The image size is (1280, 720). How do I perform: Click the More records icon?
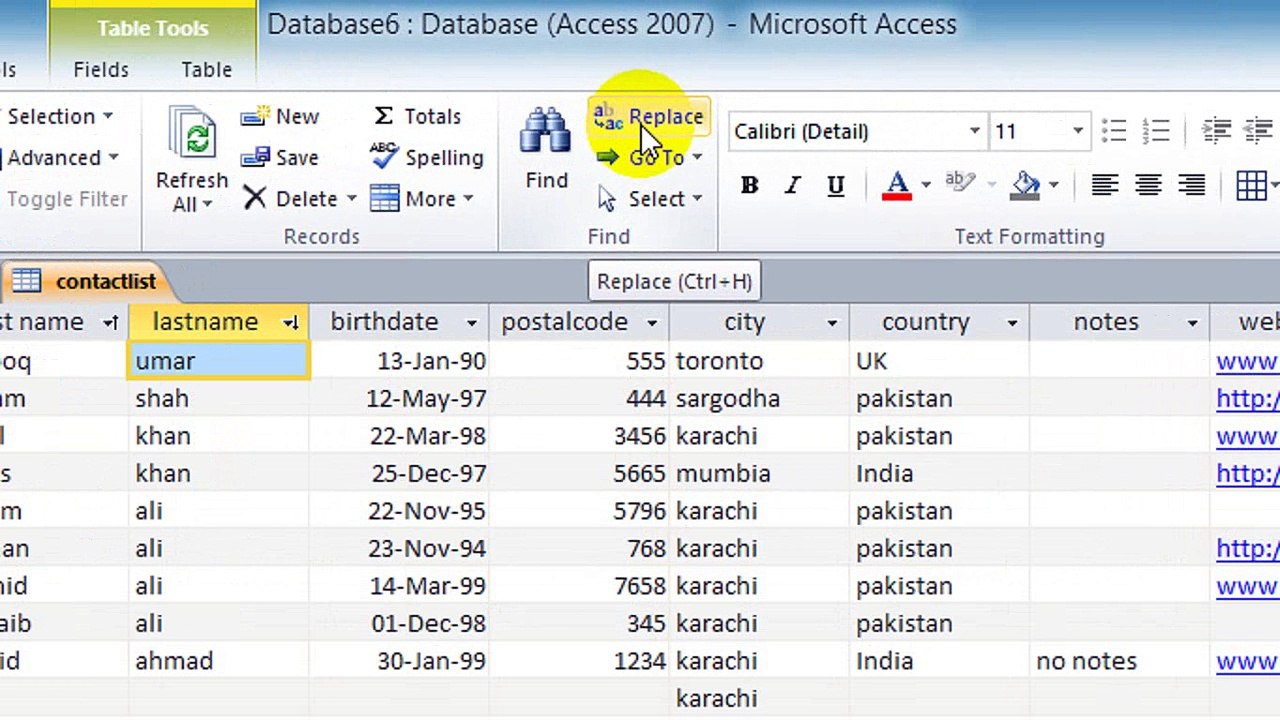384,199
